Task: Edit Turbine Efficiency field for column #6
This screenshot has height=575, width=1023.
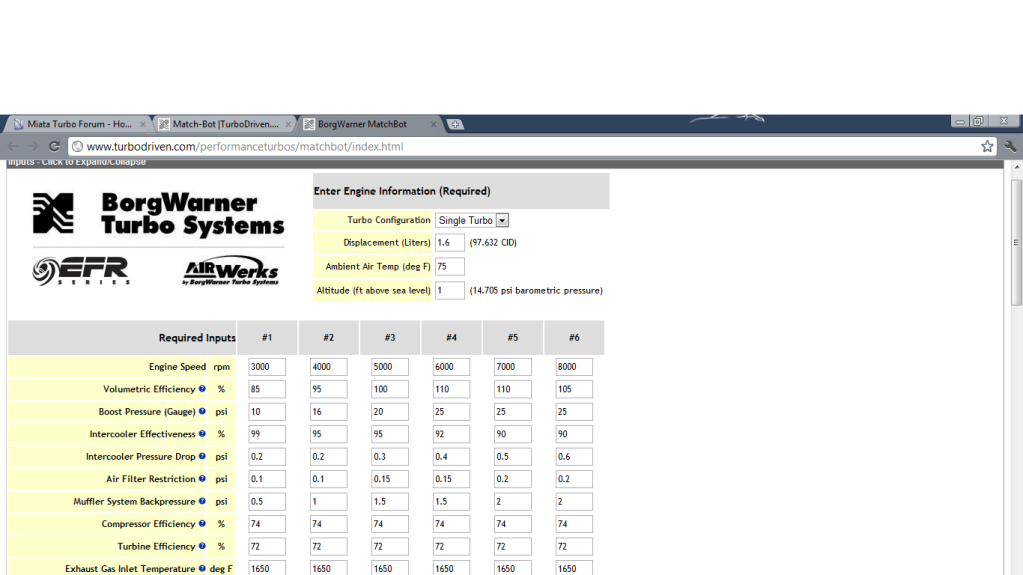Action: [x=573, y=546]
